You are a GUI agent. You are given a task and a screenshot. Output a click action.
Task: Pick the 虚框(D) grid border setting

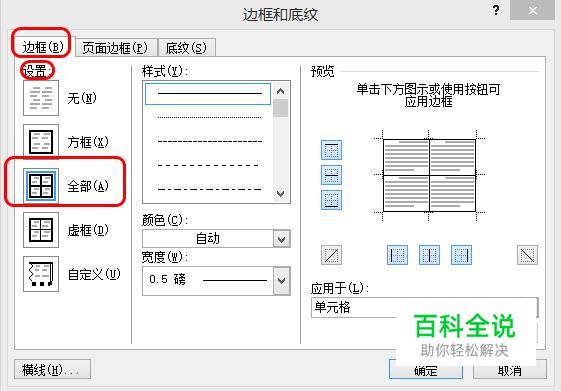41,230
